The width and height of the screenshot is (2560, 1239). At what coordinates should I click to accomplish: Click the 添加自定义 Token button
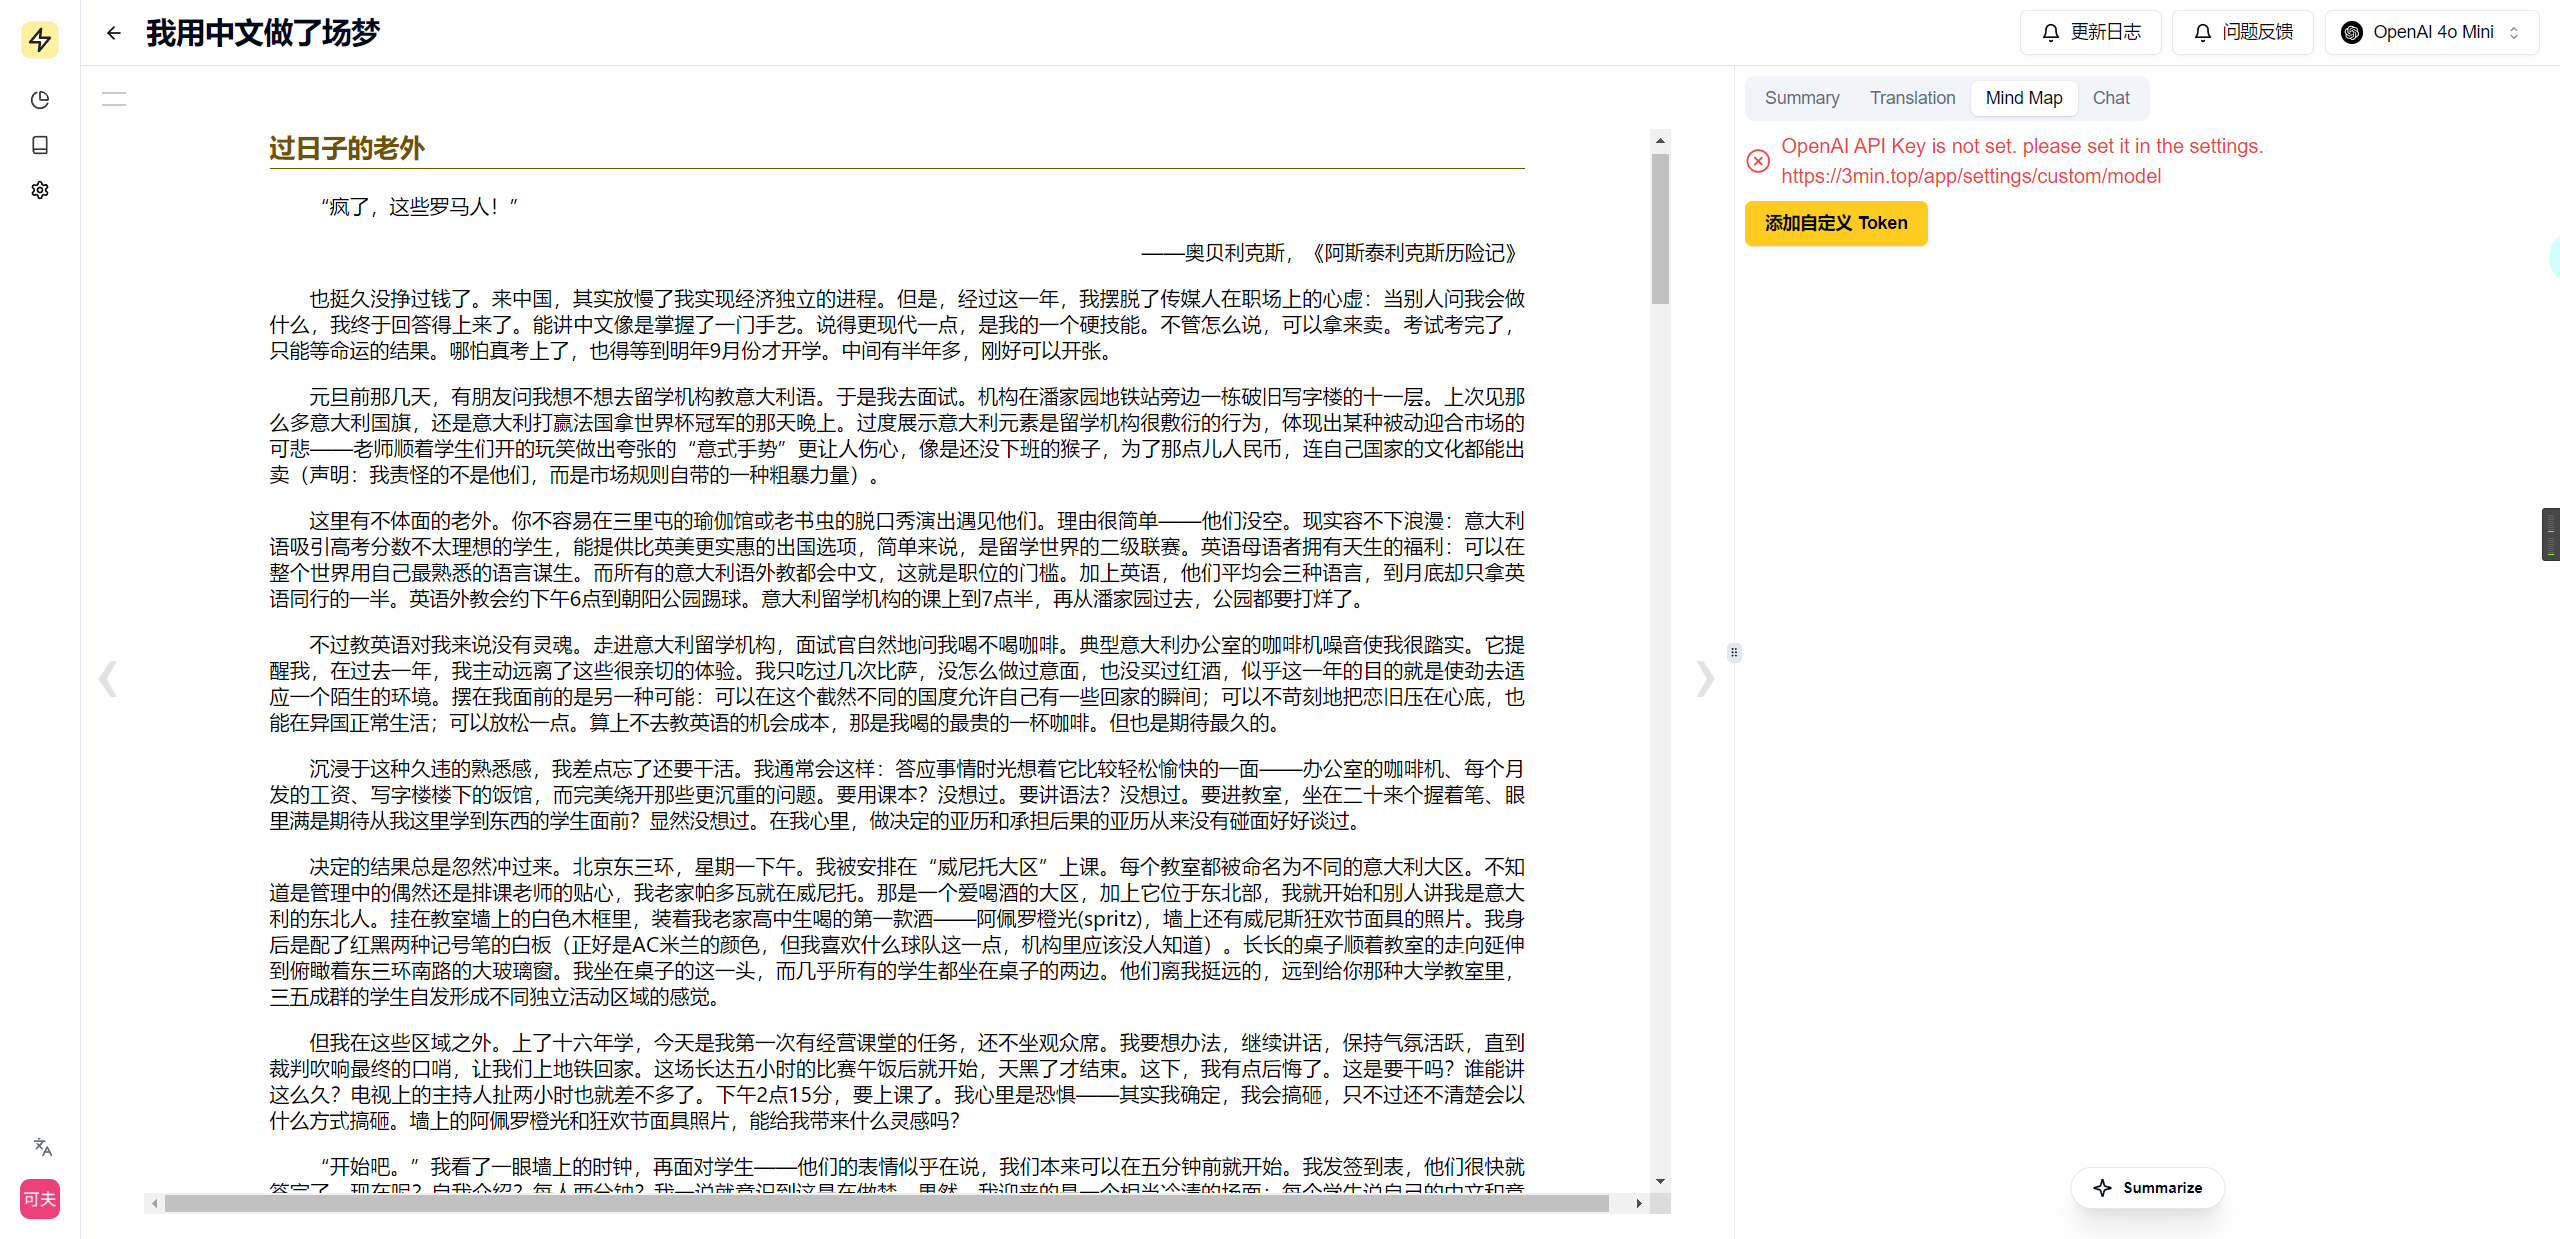pos(1835,223)
